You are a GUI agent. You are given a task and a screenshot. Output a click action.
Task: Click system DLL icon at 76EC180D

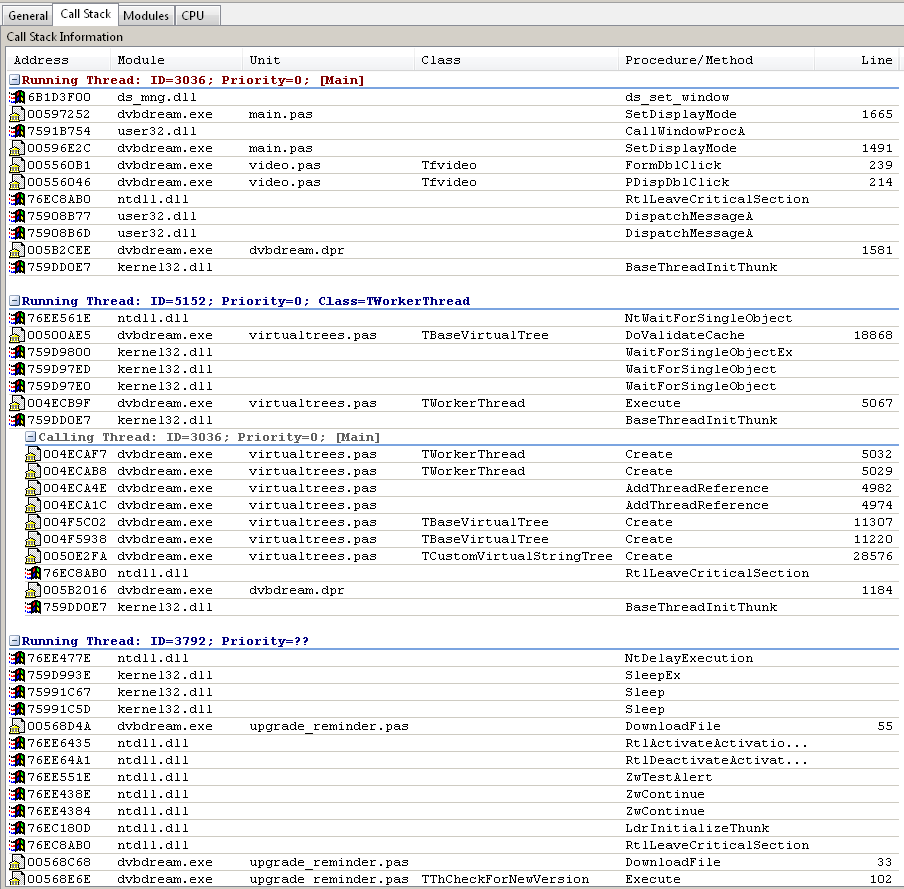[x=17, y=828]
